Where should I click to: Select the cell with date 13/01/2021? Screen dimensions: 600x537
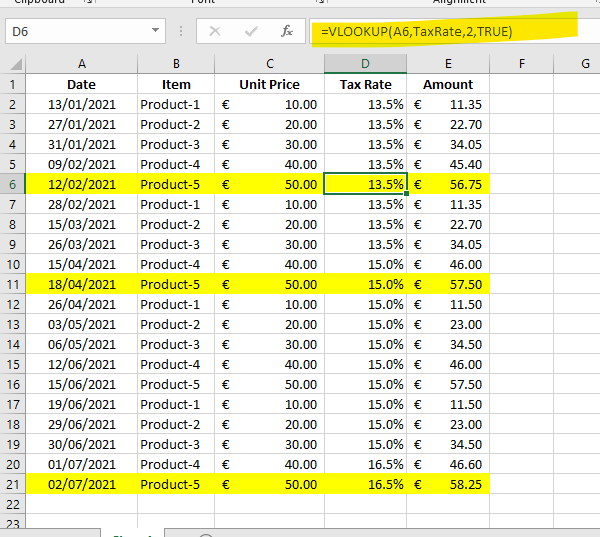click(82, 104)
